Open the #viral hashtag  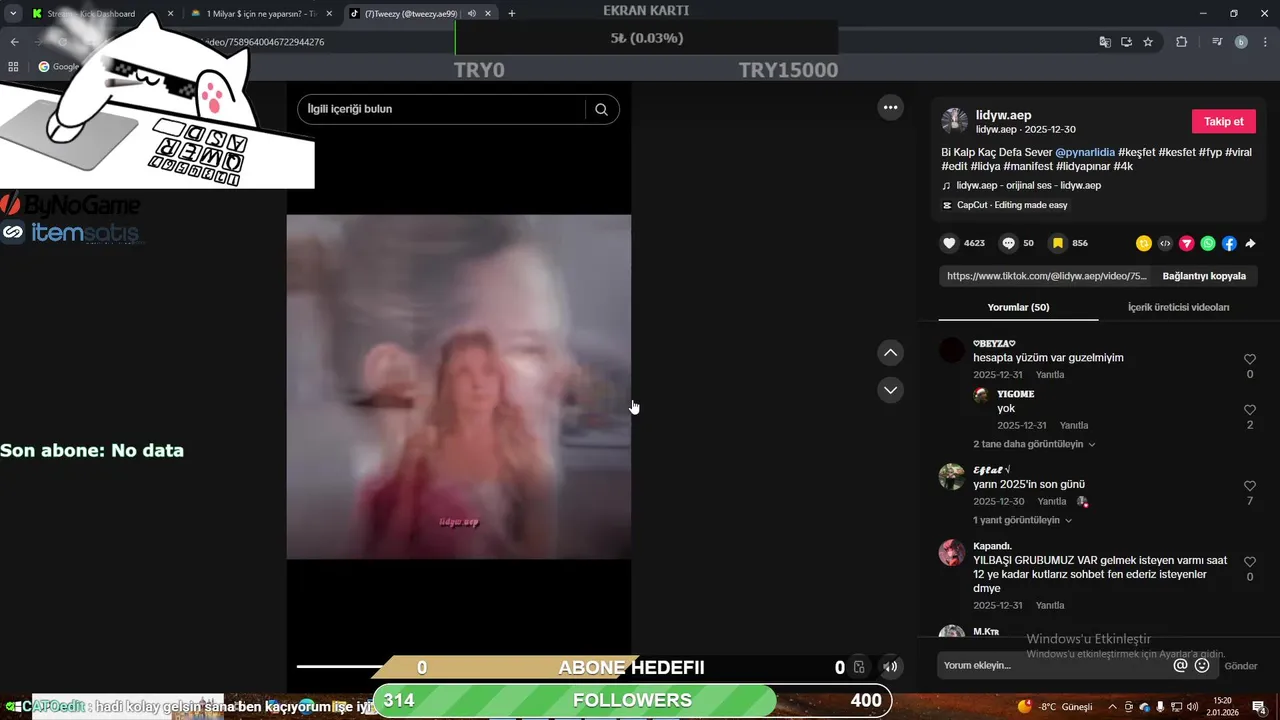click(1239, 152)
